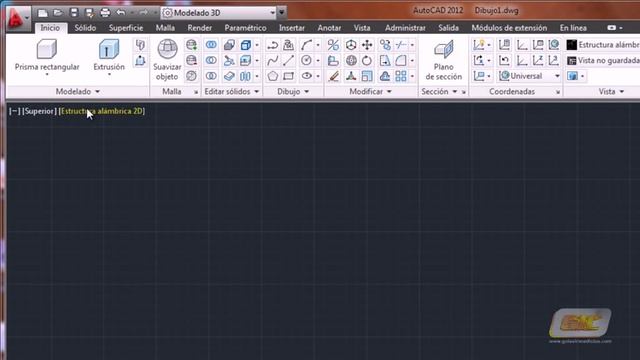640x360 pixels.
Task: Select the Circle tool in Dibujo
Action: tap(306, 60)
